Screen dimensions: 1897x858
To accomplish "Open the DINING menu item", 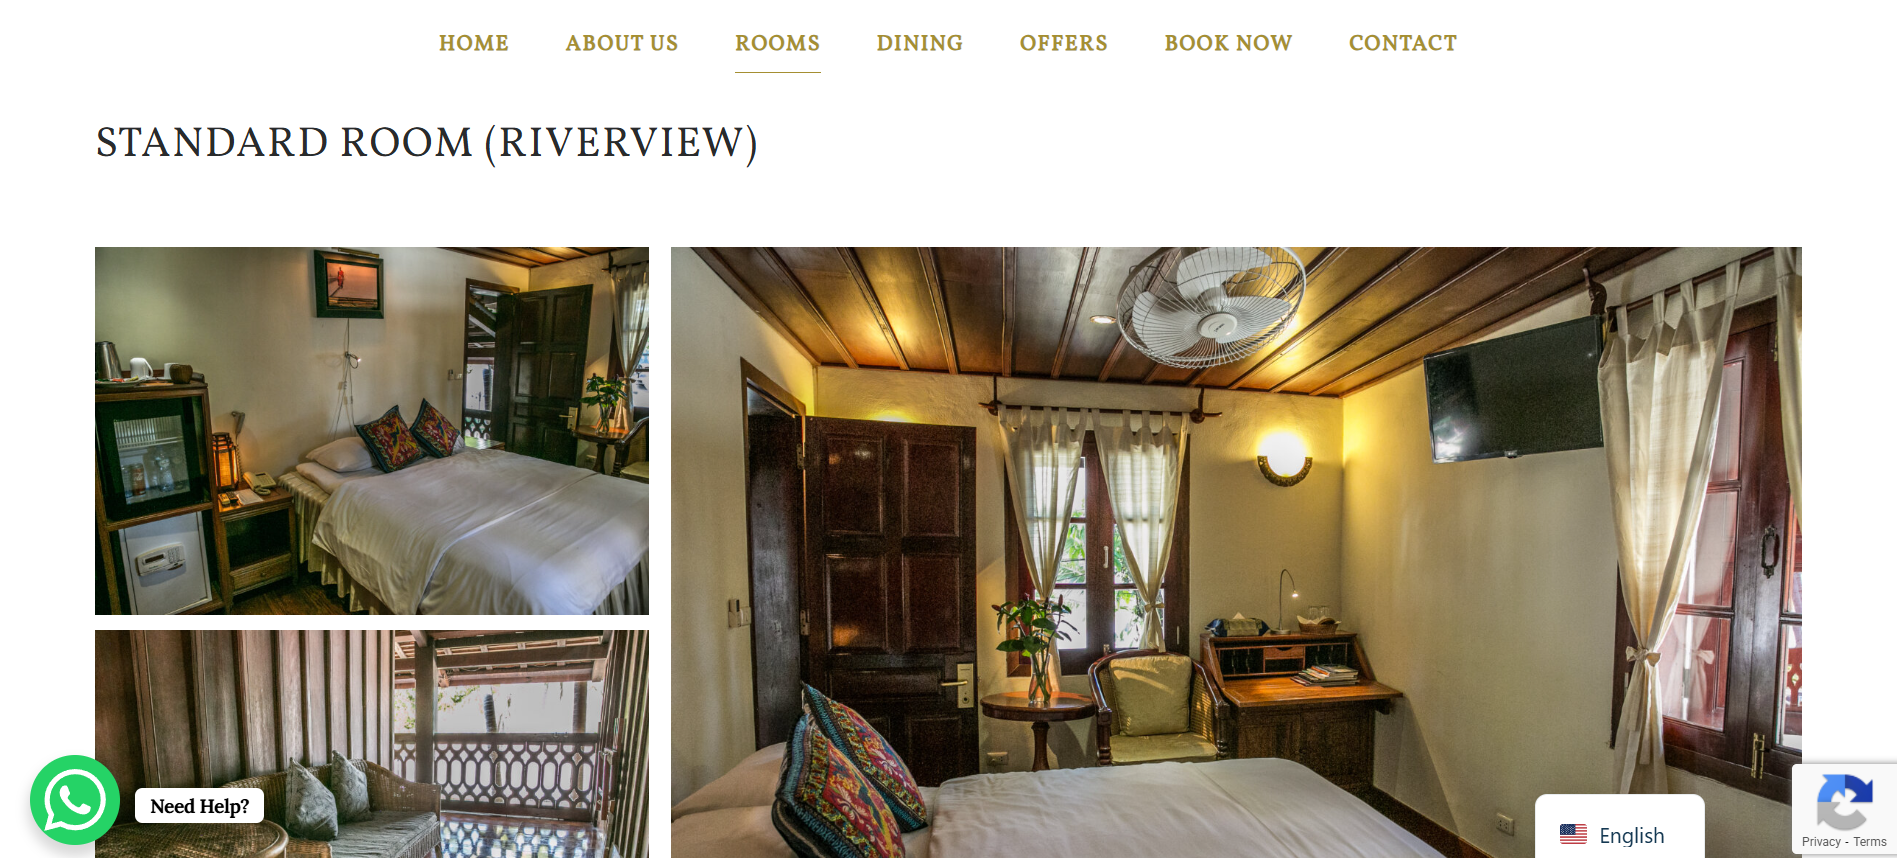I will pyautogui.click(x=920, y=43).
